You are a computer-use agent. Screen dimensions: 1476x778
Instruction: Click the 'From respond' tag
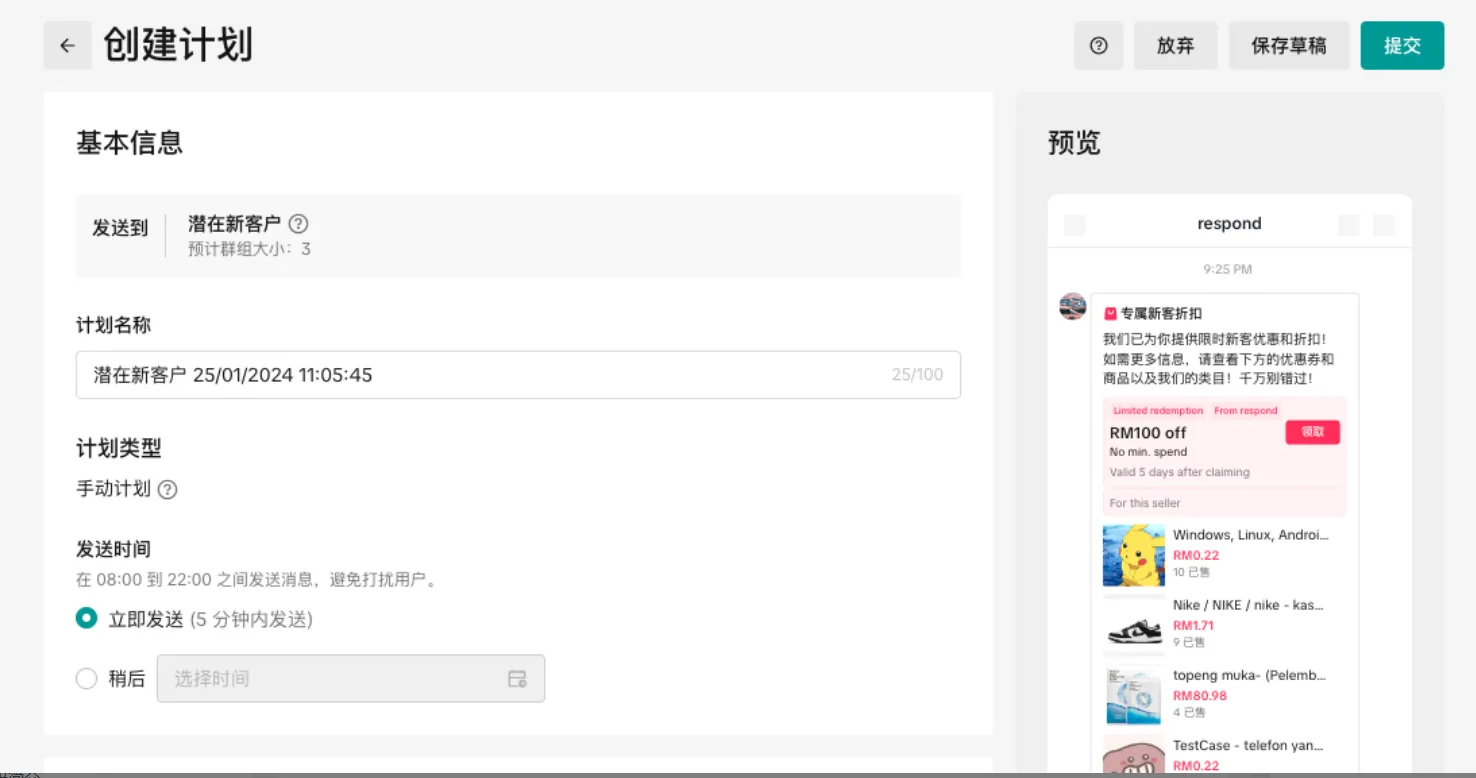1246,411
